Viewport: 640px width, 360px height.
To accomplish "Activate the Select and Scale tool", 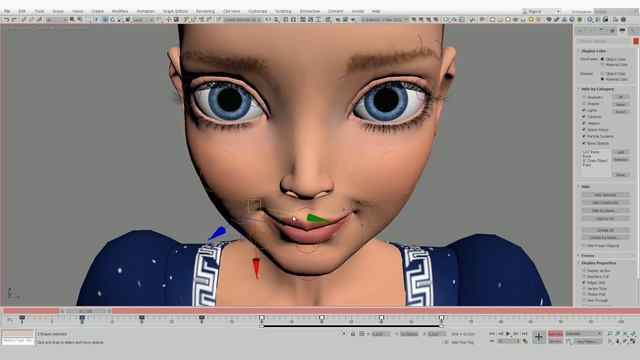I will click(120, 19).
